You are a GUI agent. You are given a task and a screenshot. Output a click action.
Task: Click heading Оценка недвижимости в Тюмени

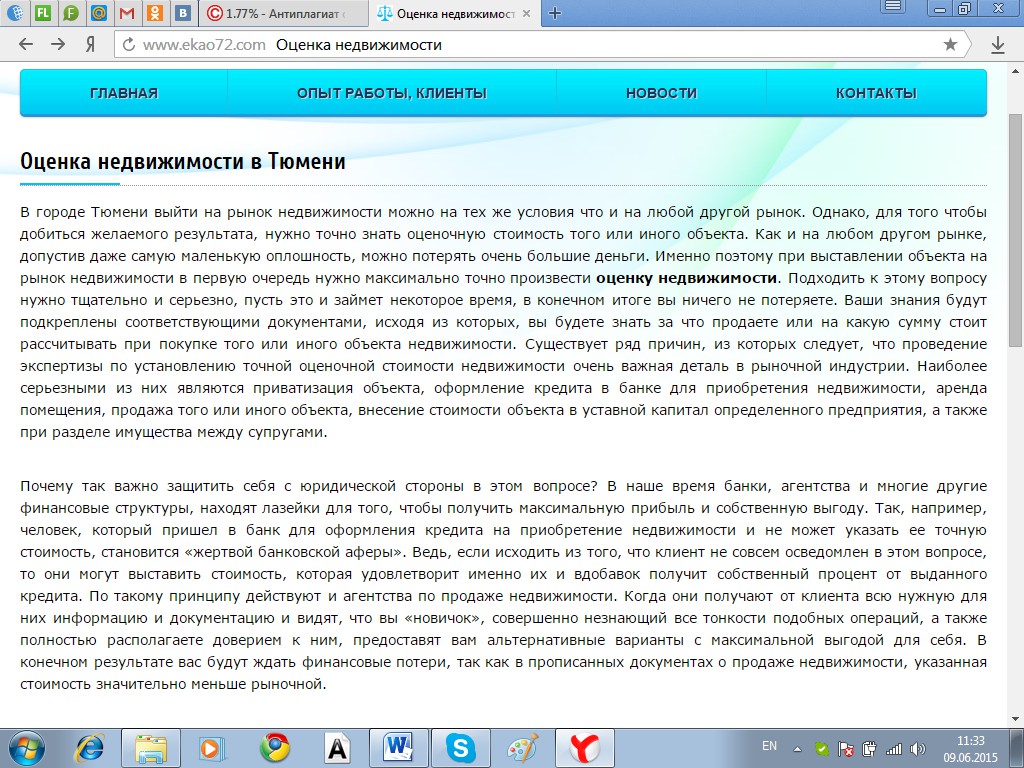point(183,161)
